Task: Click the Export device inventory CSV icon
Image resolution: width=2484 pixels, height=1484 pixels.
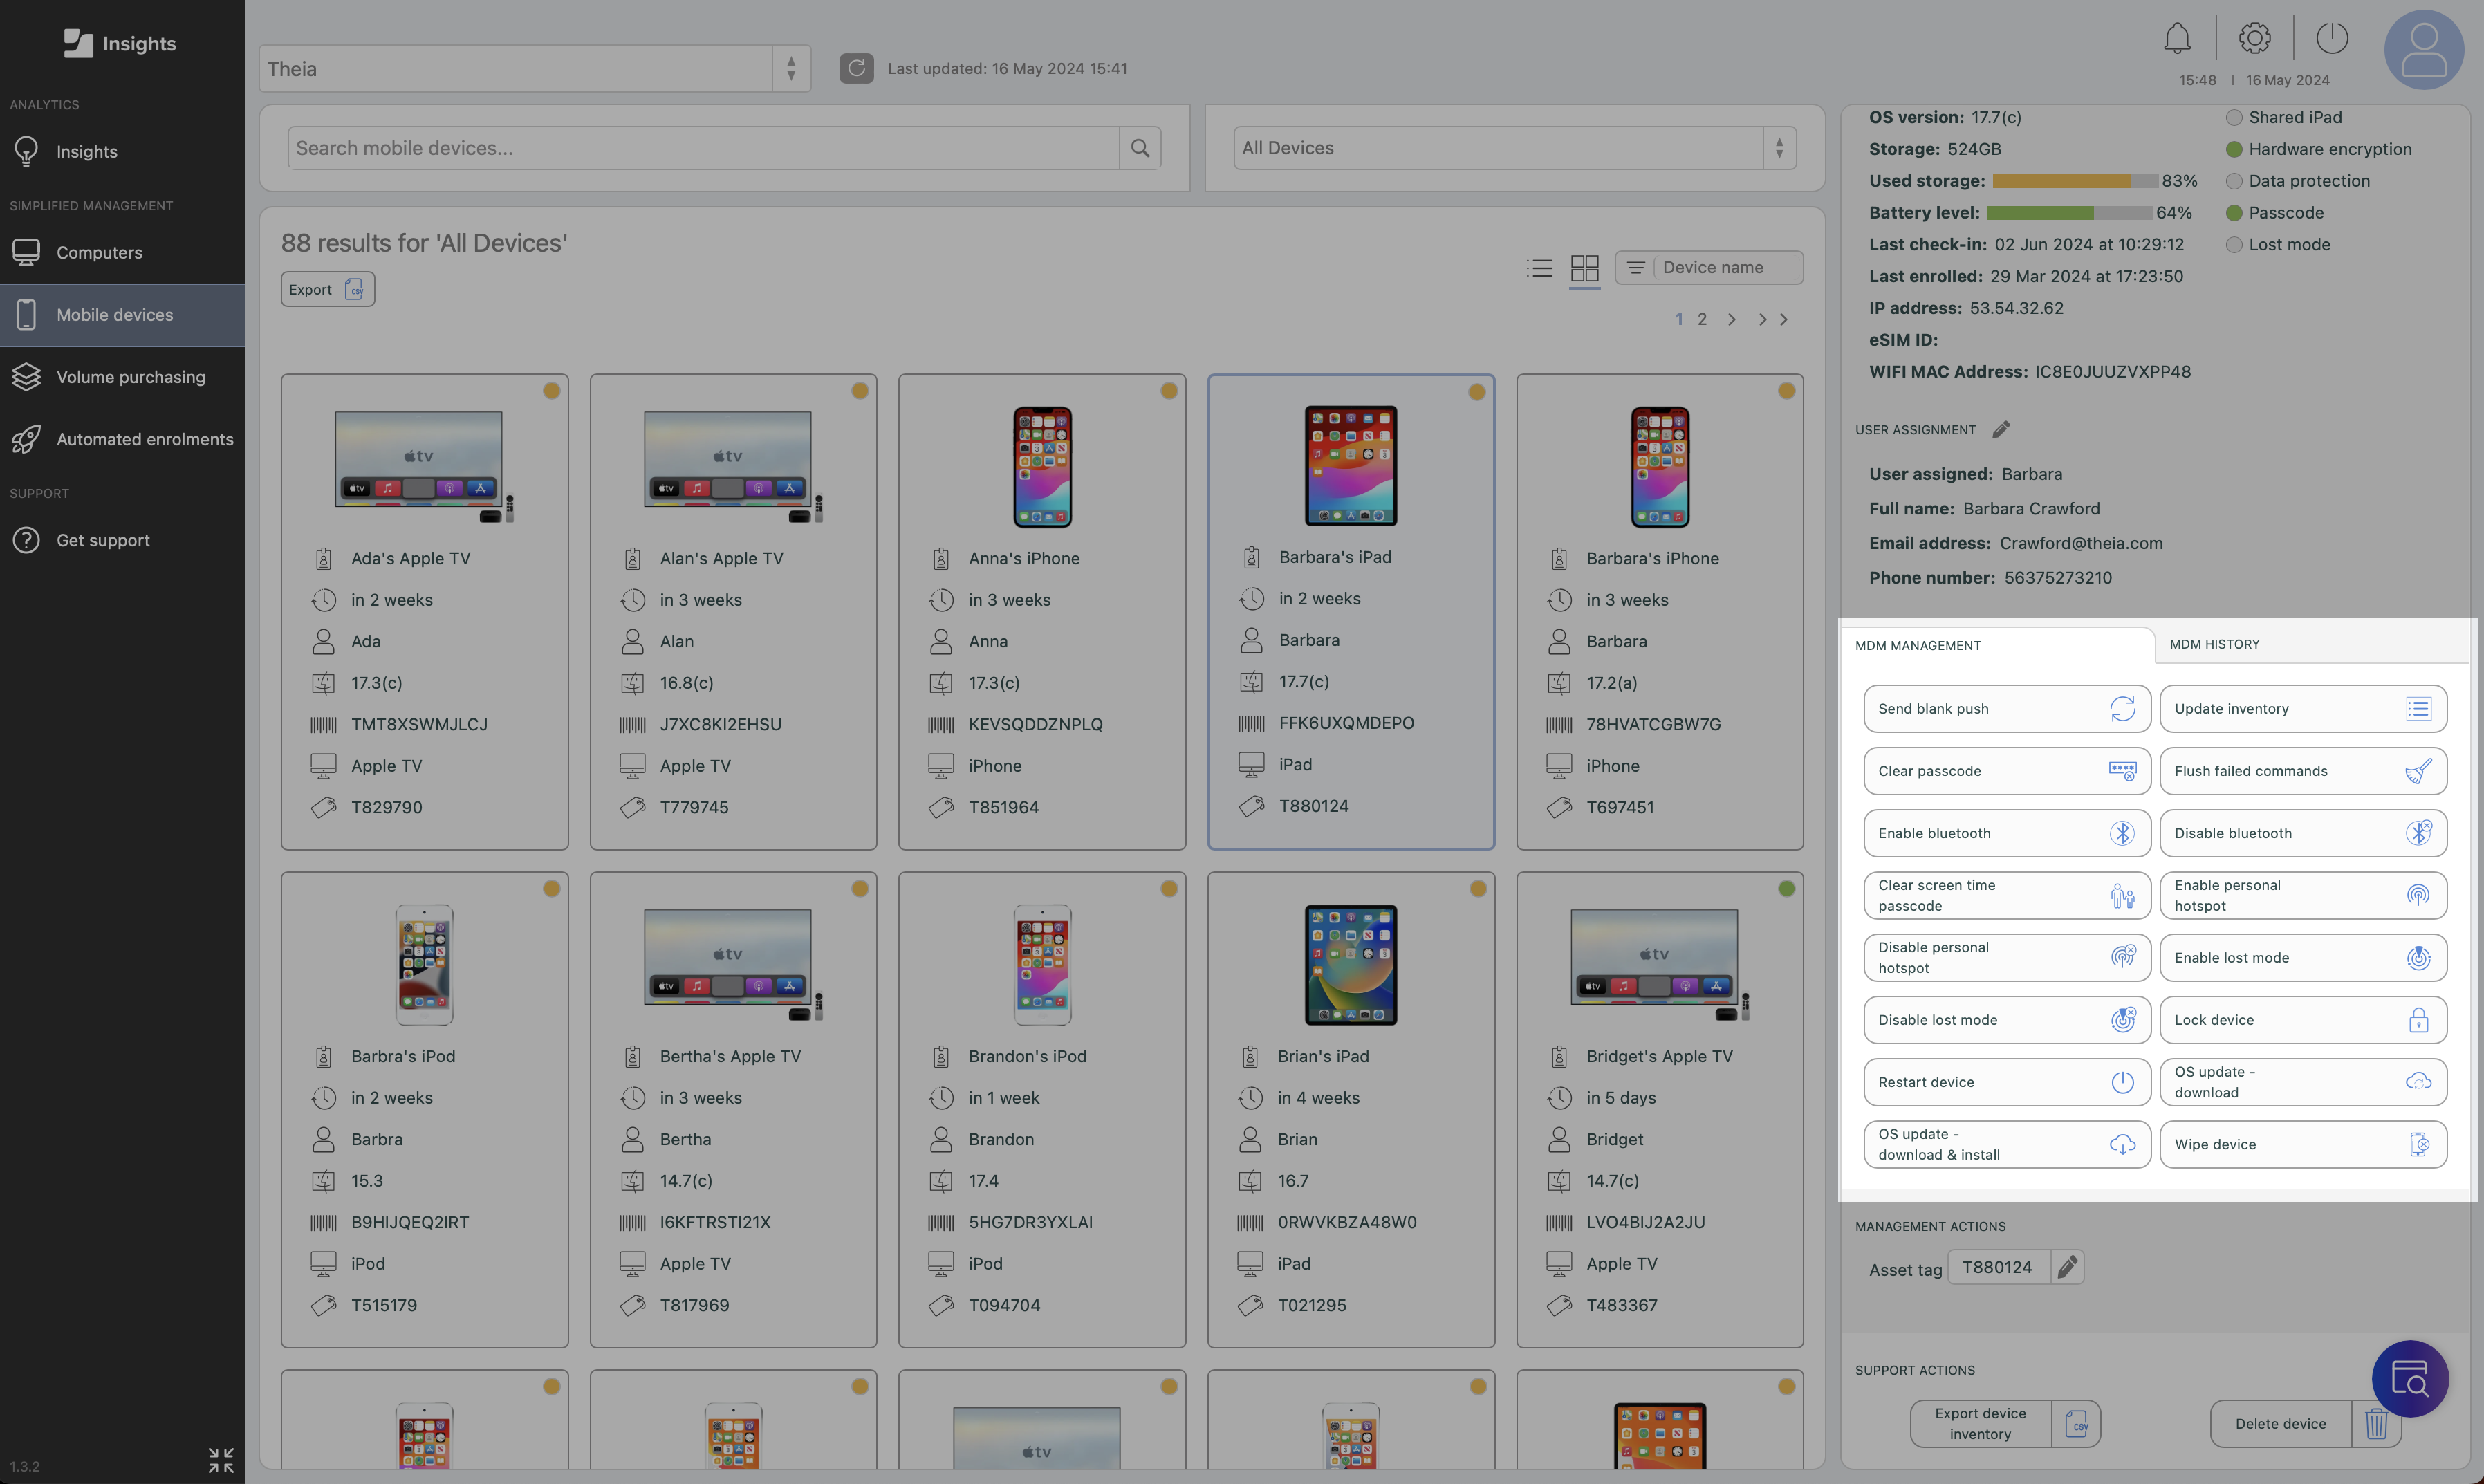Action: point(2076,1424)
